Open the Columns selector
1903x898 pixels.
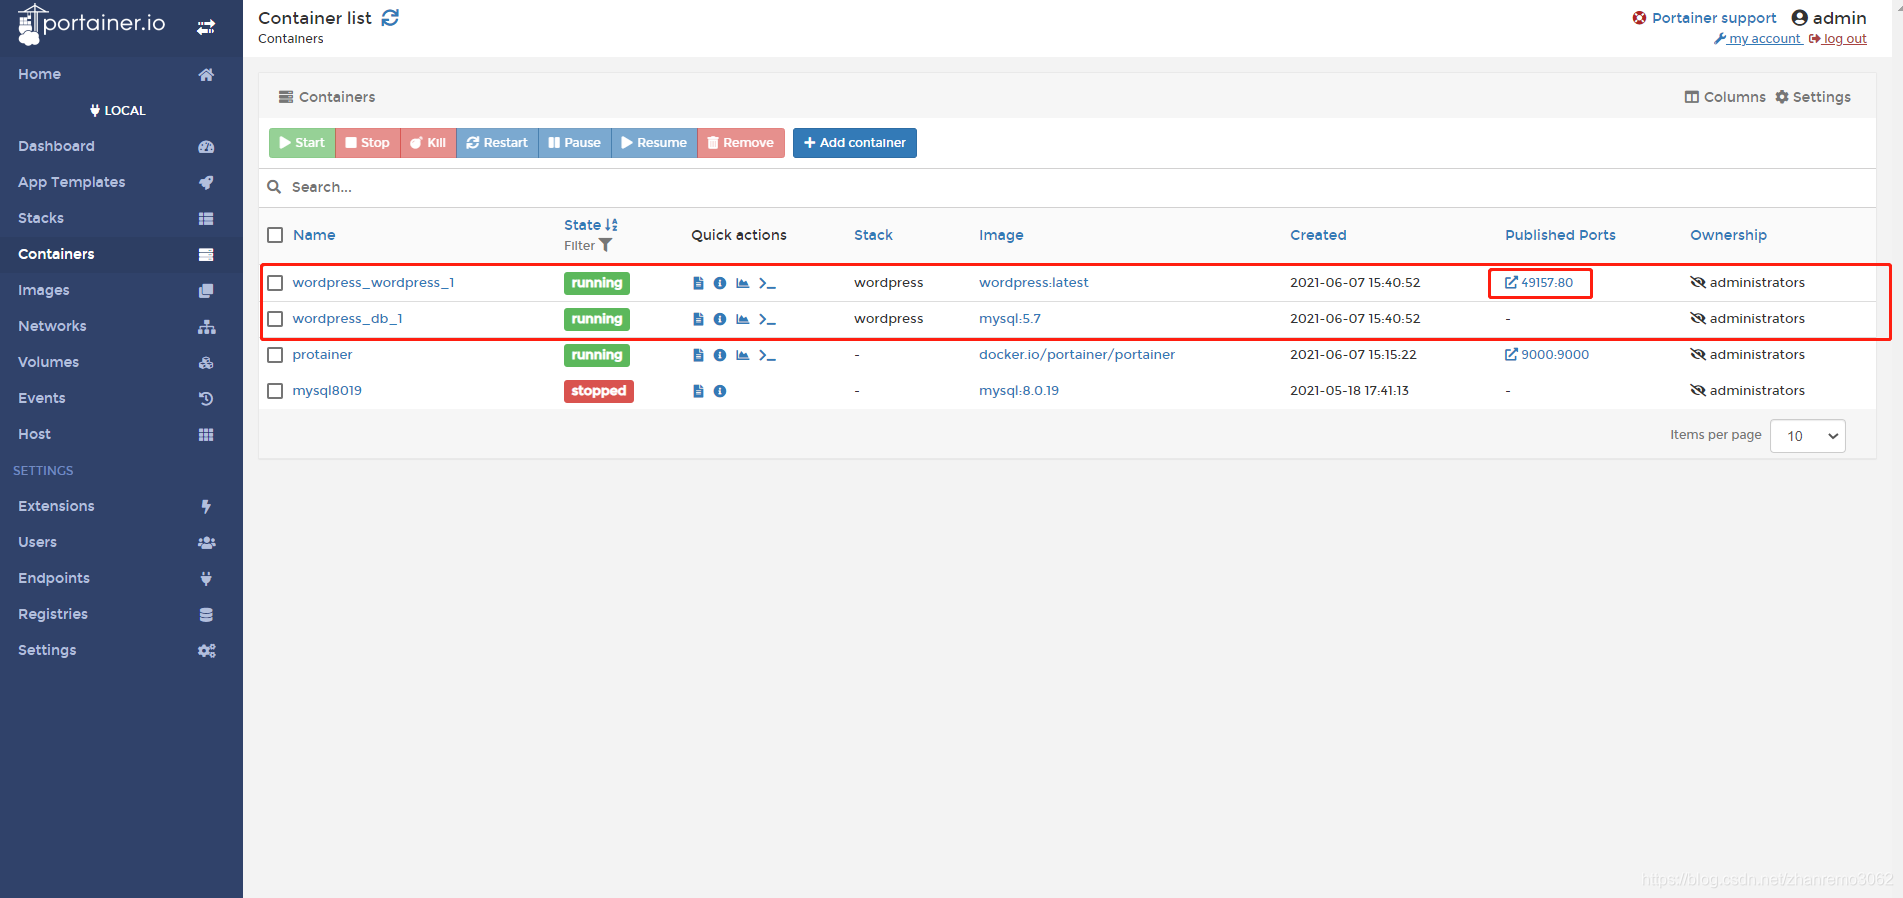click(x=1725, y=97)
